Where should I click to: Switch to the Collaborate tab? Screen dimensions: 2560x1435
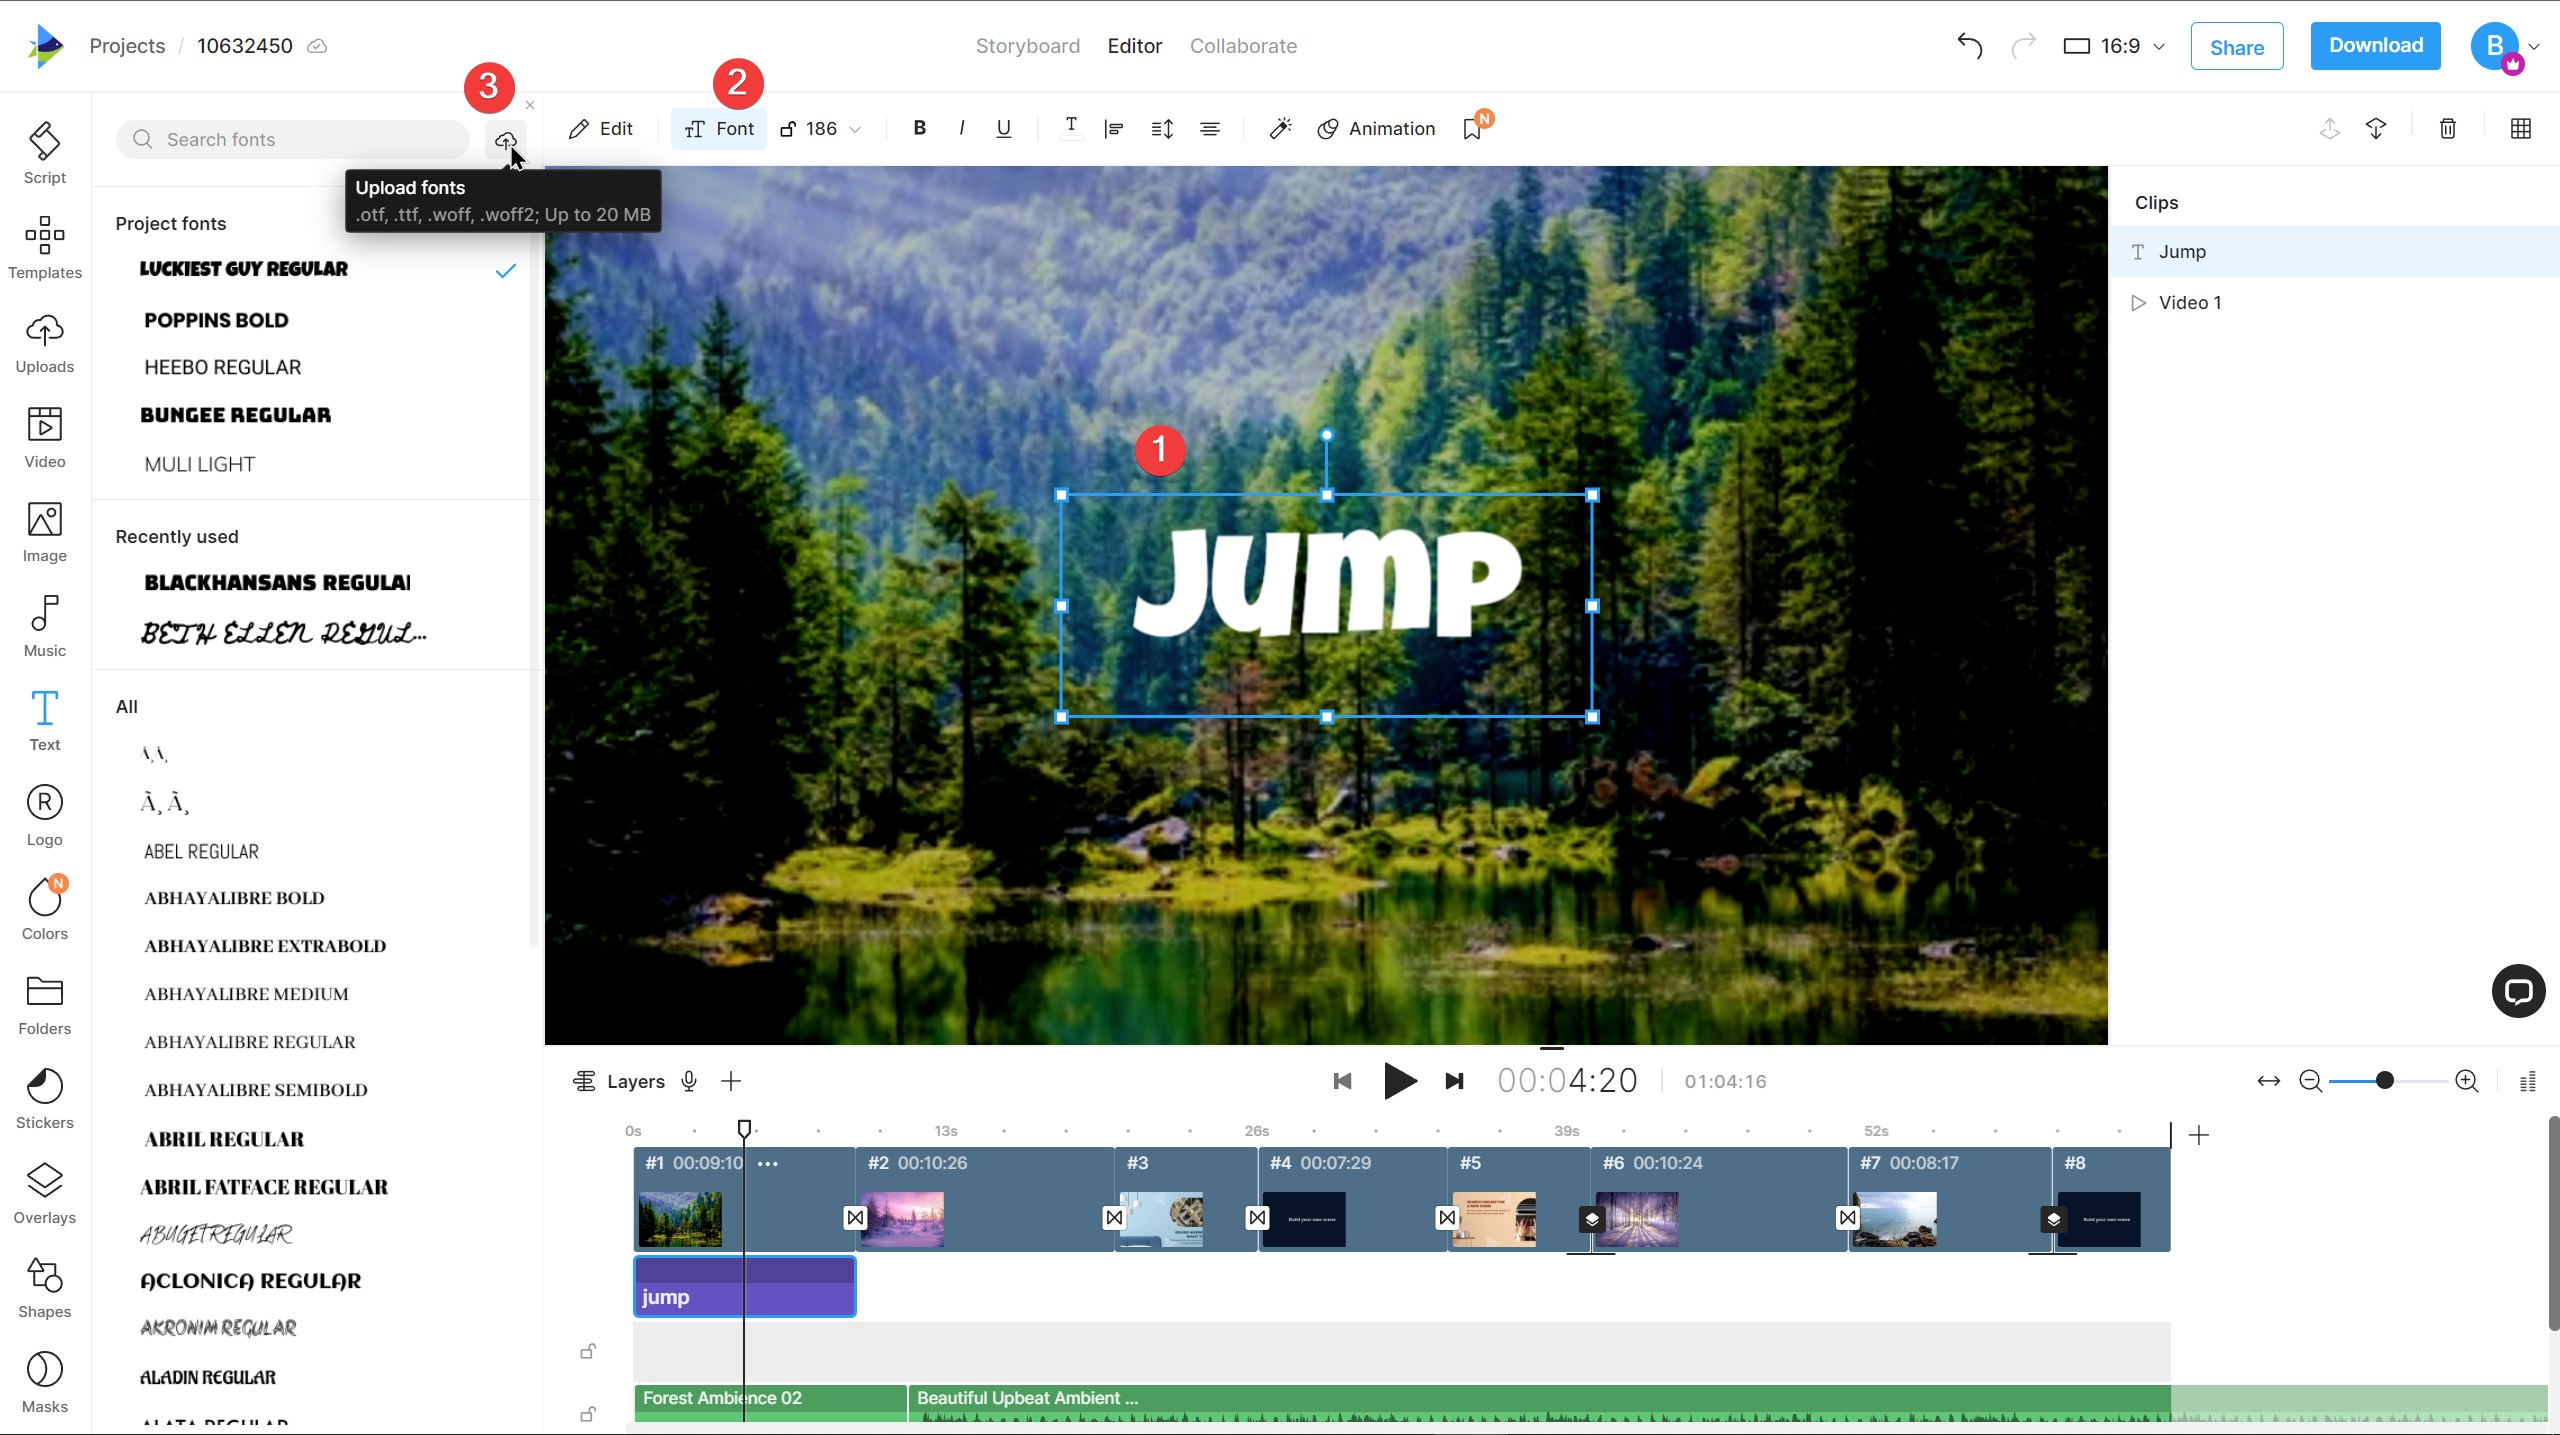coord(1243,46)
